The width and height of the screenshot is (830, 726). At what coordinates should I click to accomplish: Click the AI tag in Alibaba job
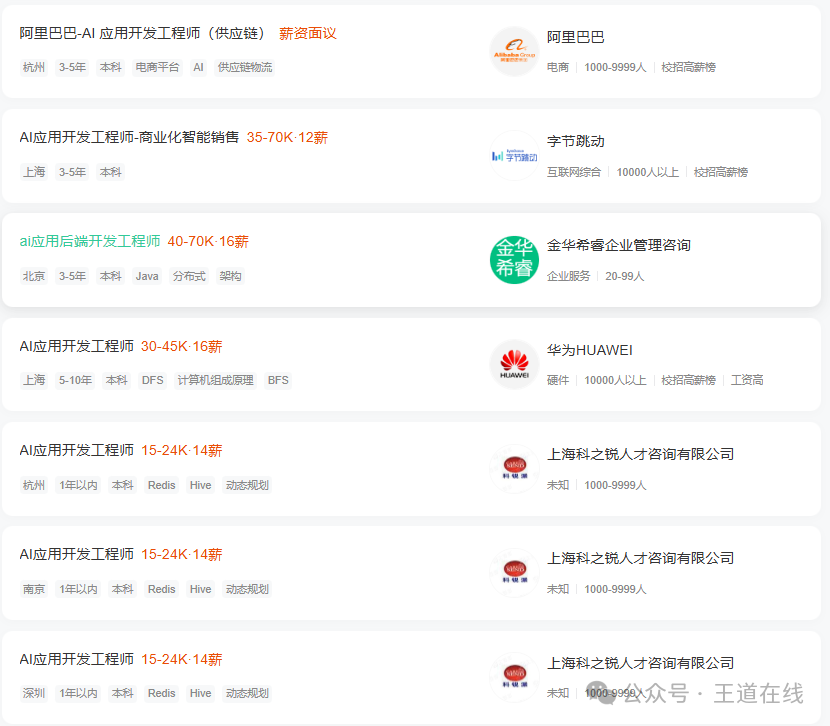[199, 67]
